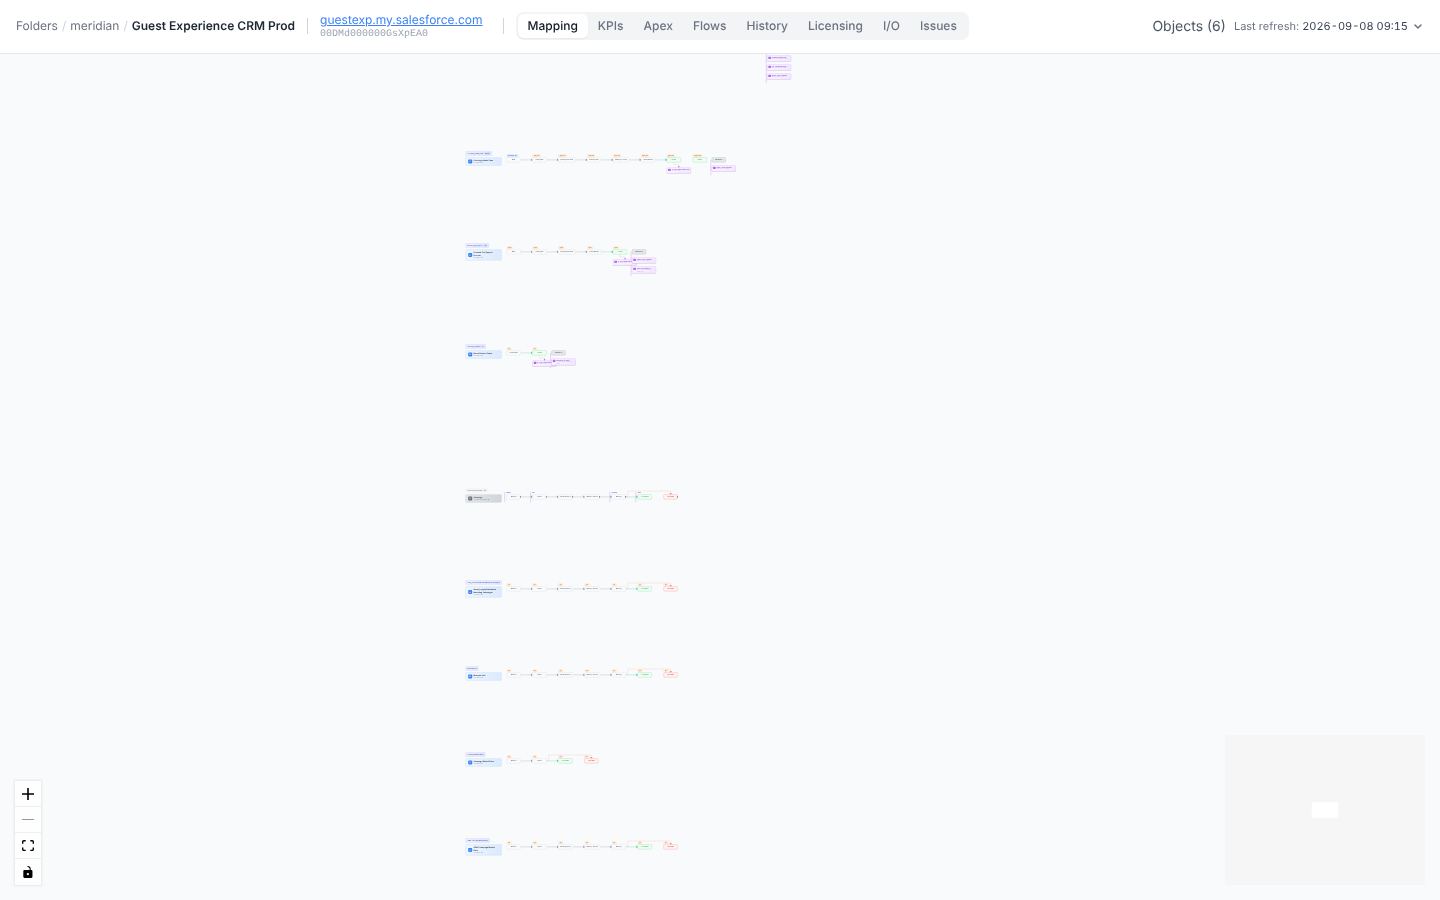Expand the Last refresh chevron
The width and height of the screenshot is (1440, 900).
[1417, 27]
